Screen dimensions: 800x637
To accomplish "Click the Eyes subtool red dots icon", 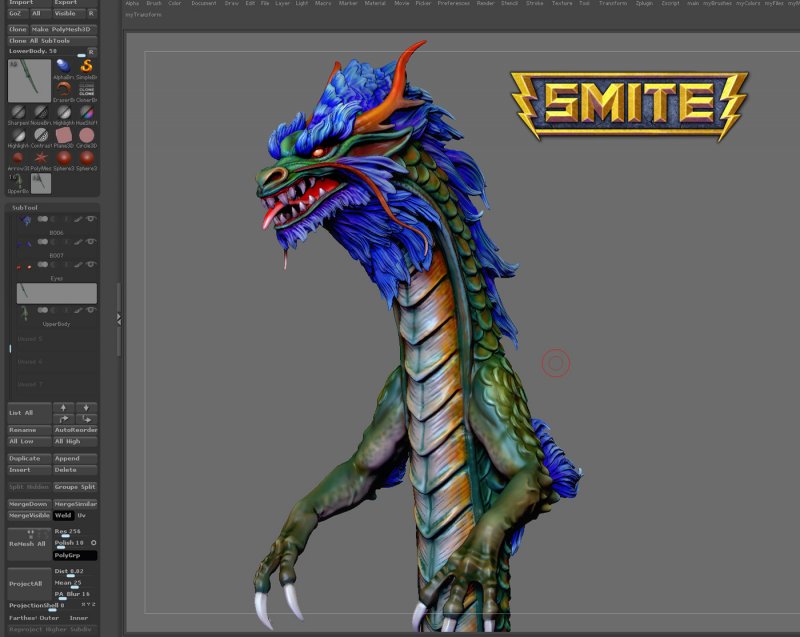I will coord(23,266).
